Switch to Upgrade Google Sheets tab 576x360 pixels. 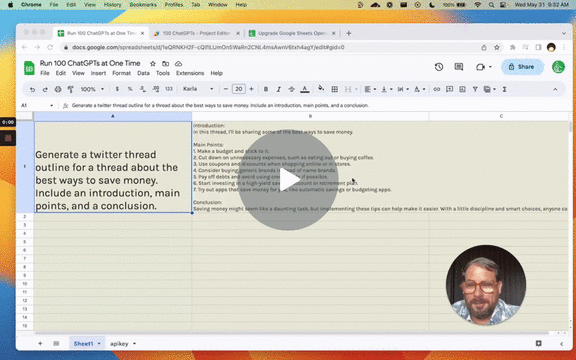tap(292, 33)
